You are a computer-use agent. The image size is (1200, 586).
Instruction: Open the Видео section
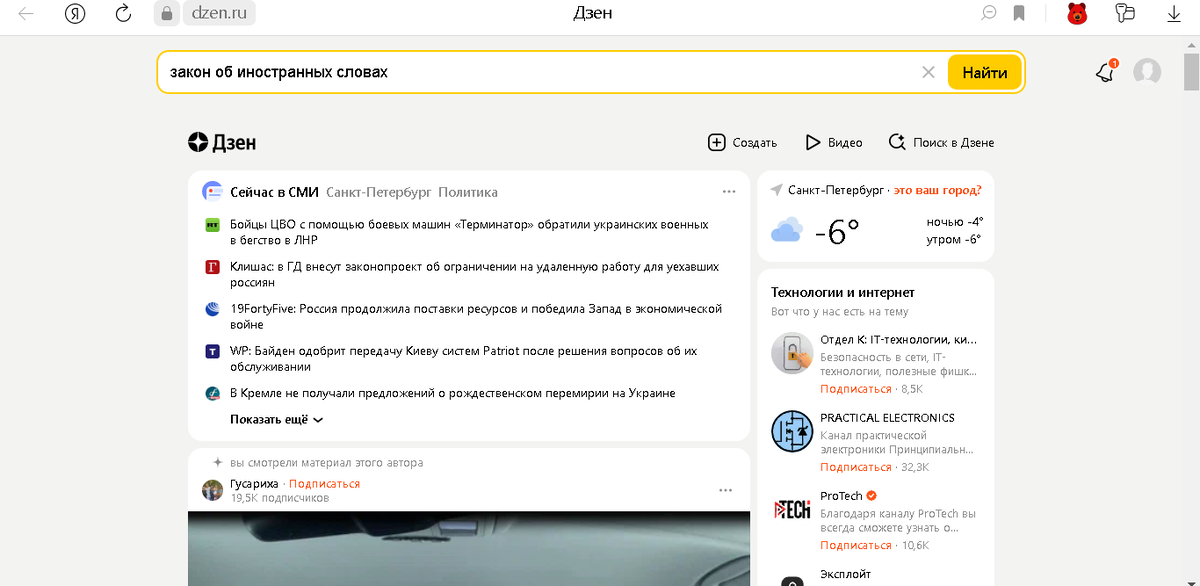pyautogui.click(x=834, y=142)
